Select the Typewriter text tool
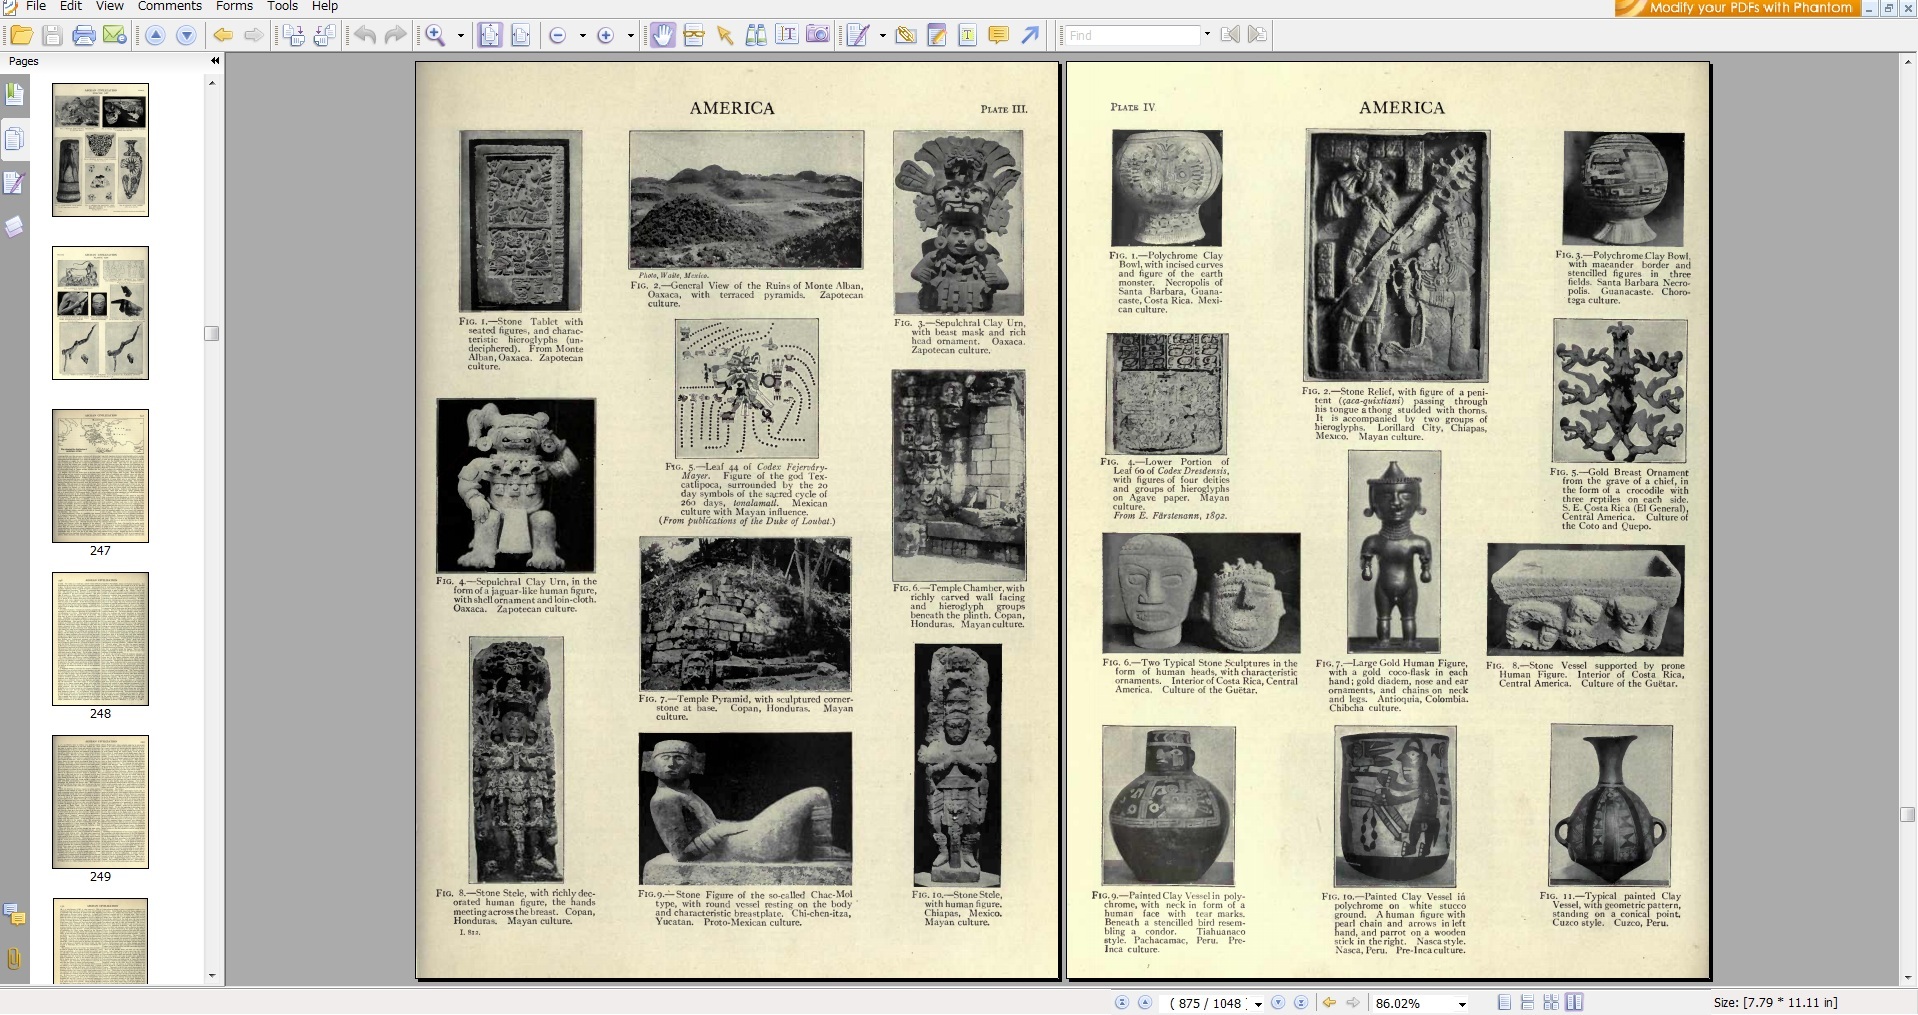This screenshot has width=1918, height=1015. (x=967, y=36)
